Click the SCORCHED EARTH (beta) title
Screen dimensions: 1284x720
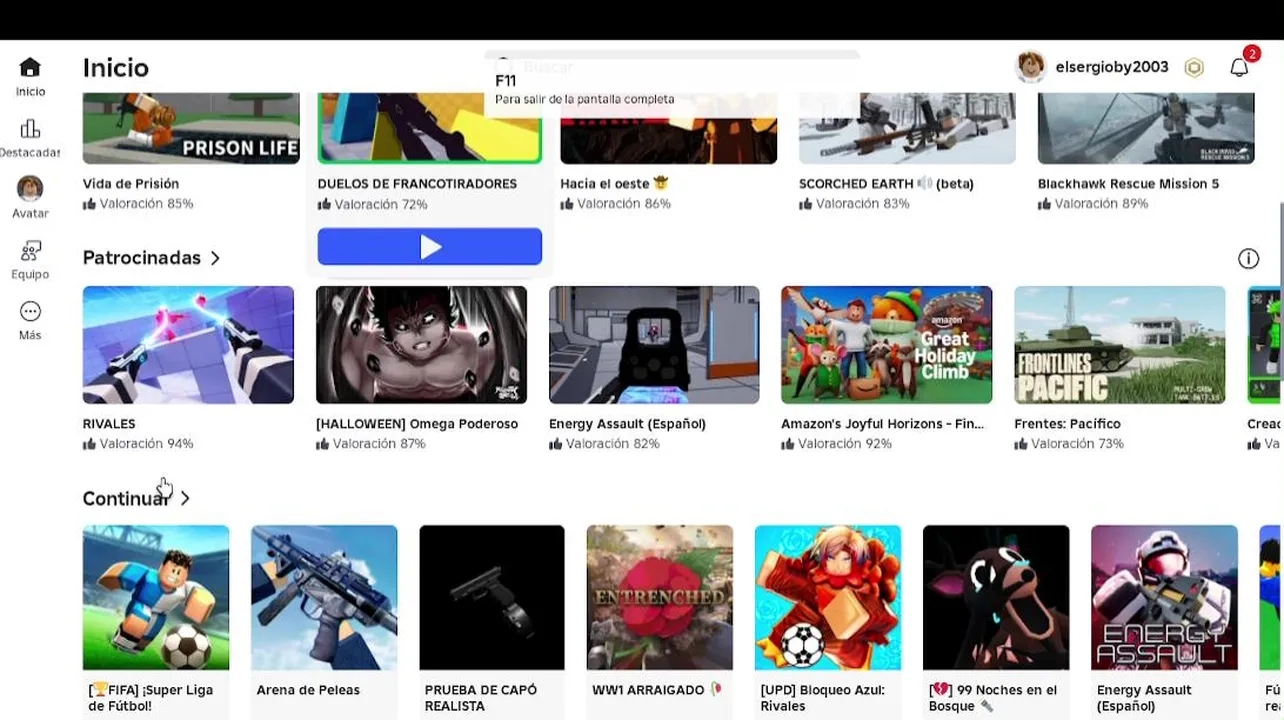tap(886, 184)
